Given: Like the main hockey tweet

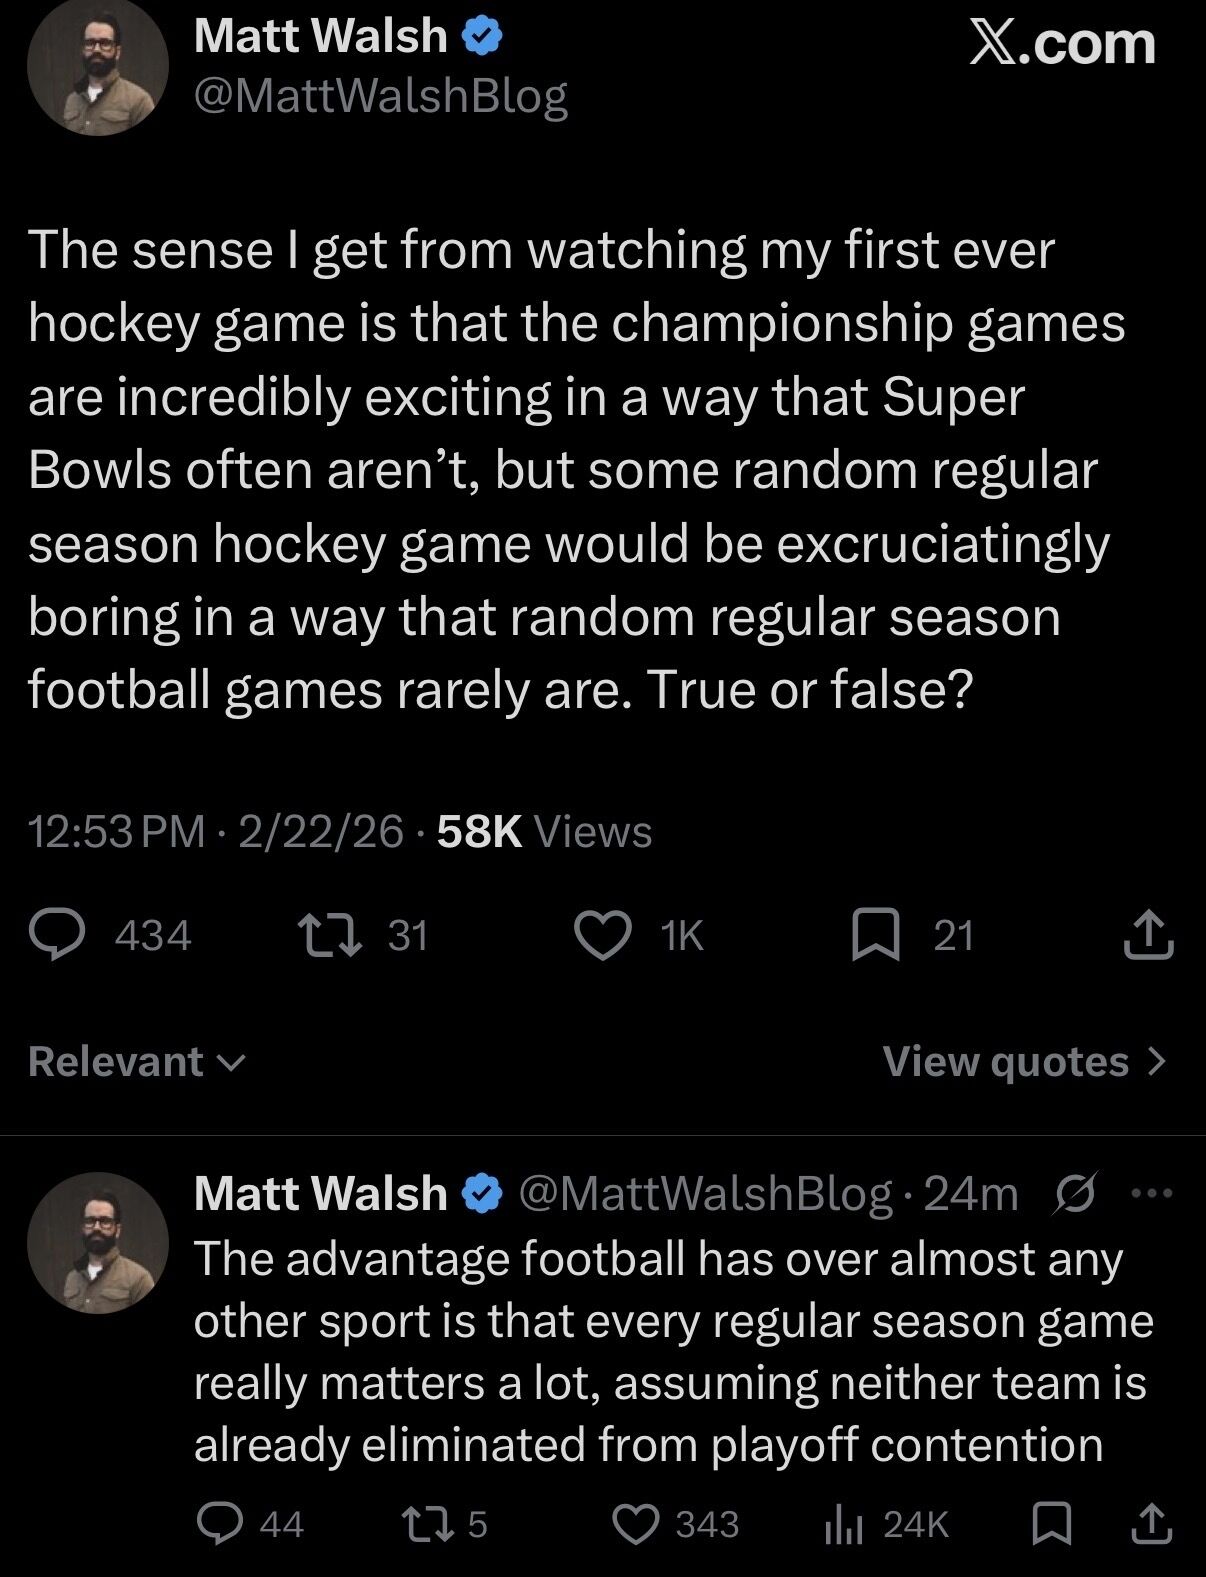Looking at the screenshot, I should 603,936.
